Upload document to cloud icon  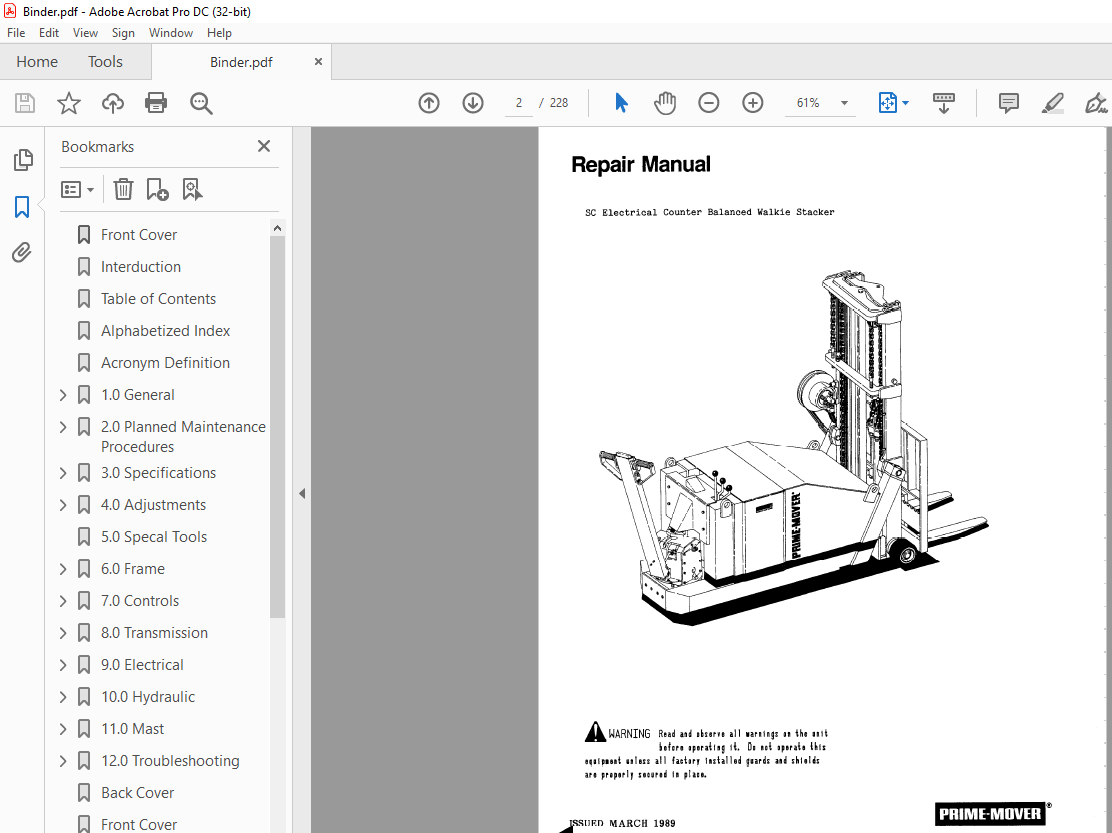point(113,103)
